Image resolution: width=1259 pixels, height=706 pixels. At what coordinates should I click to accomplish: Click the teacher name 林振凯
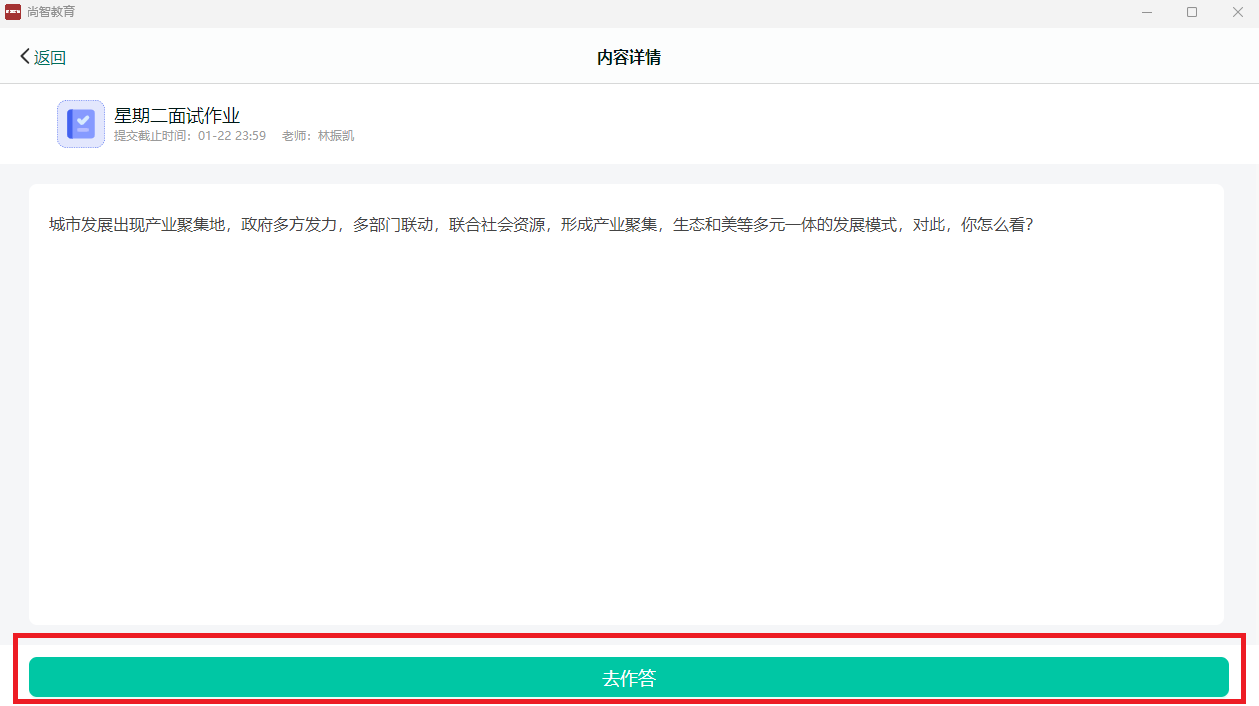[x=336, y=136]
